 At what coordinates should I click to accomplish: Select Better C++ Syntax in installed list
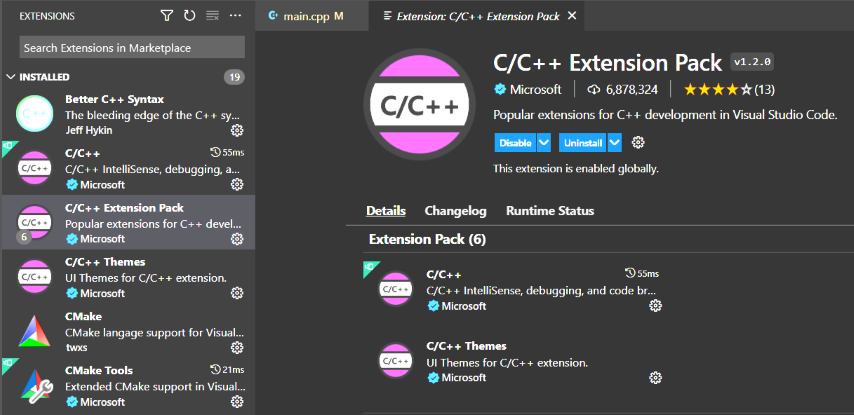(x=129, y=114)
